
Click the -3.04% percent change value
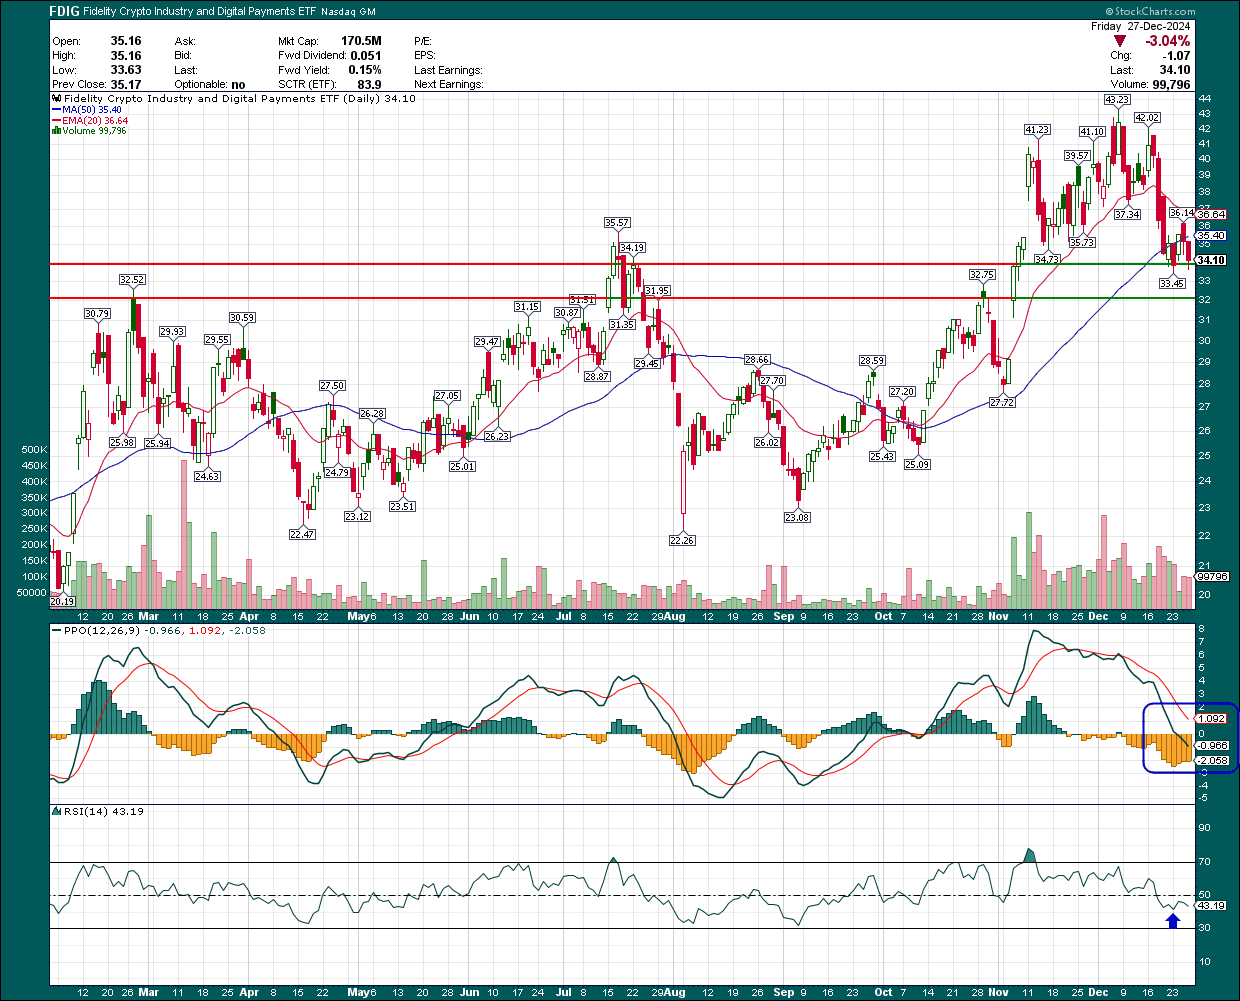click(1167, 41)
